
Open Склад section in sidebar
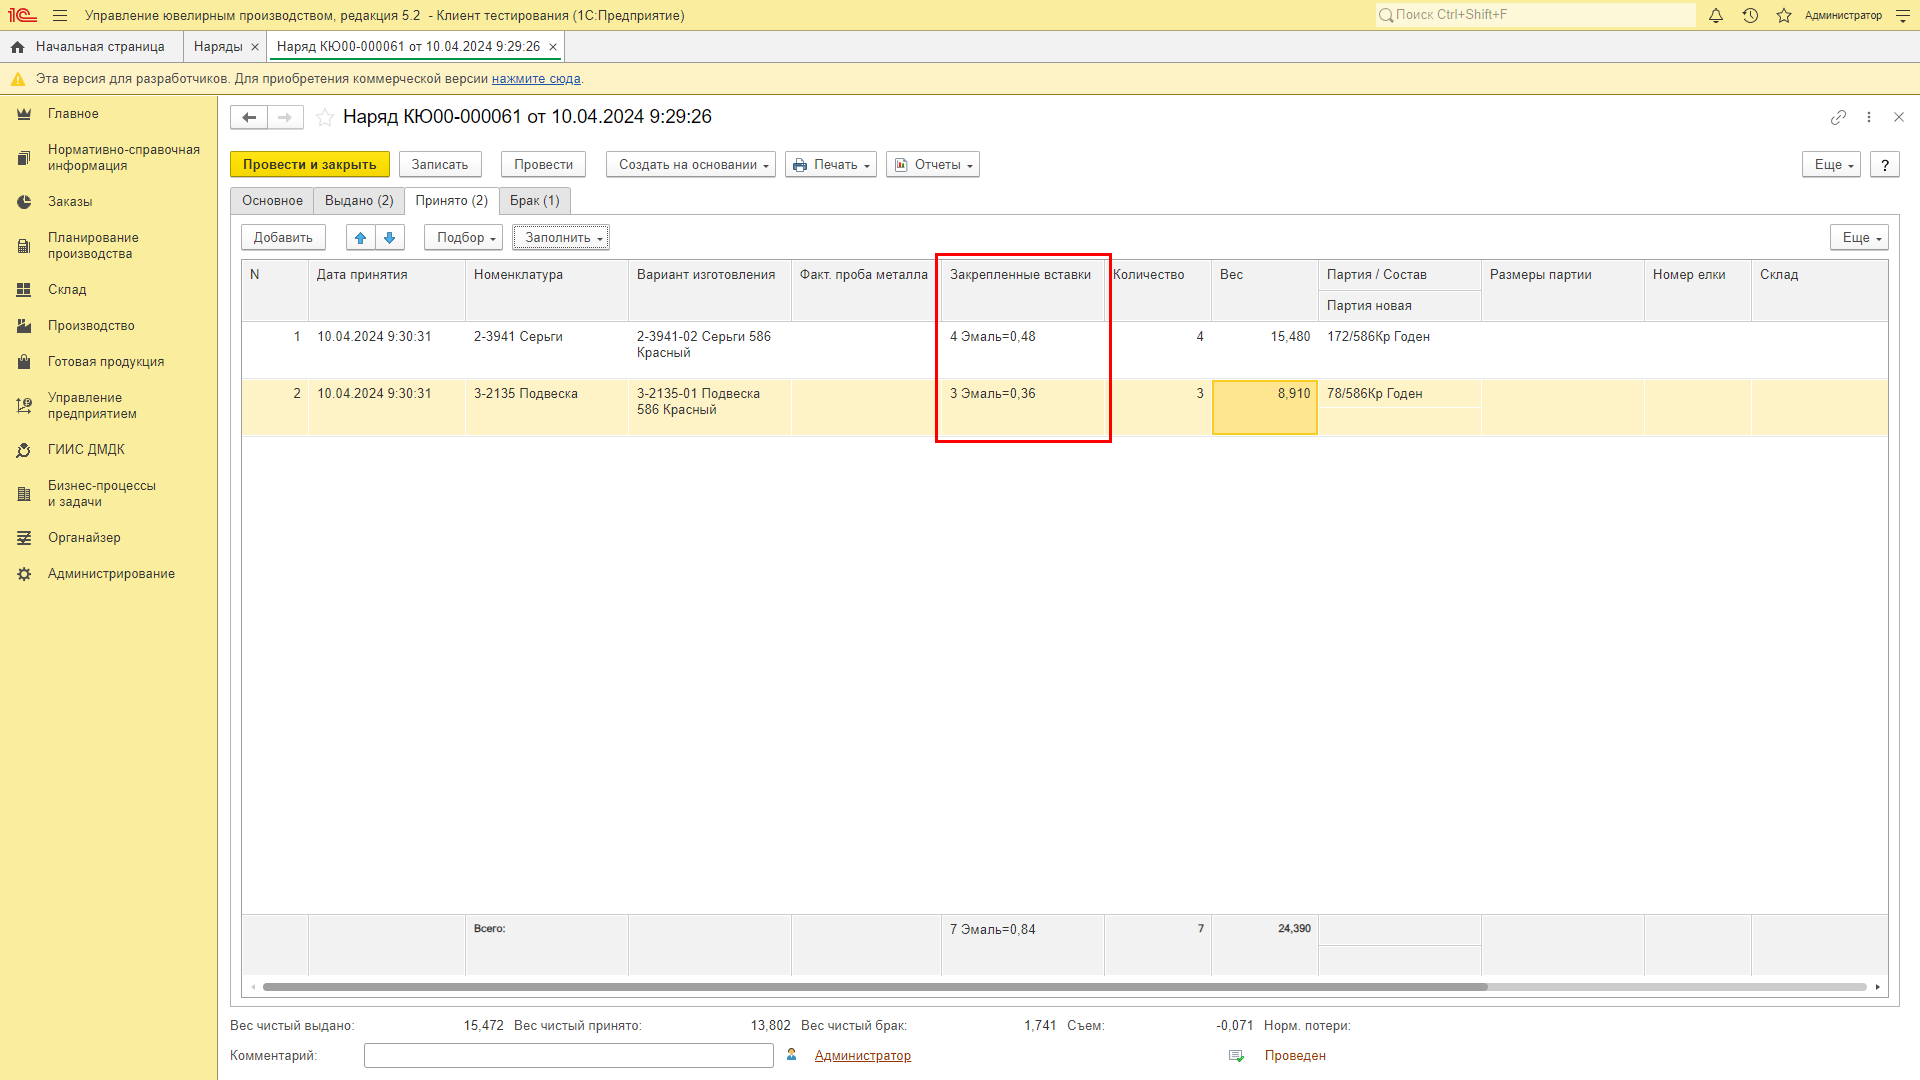[x=67, y=290]
